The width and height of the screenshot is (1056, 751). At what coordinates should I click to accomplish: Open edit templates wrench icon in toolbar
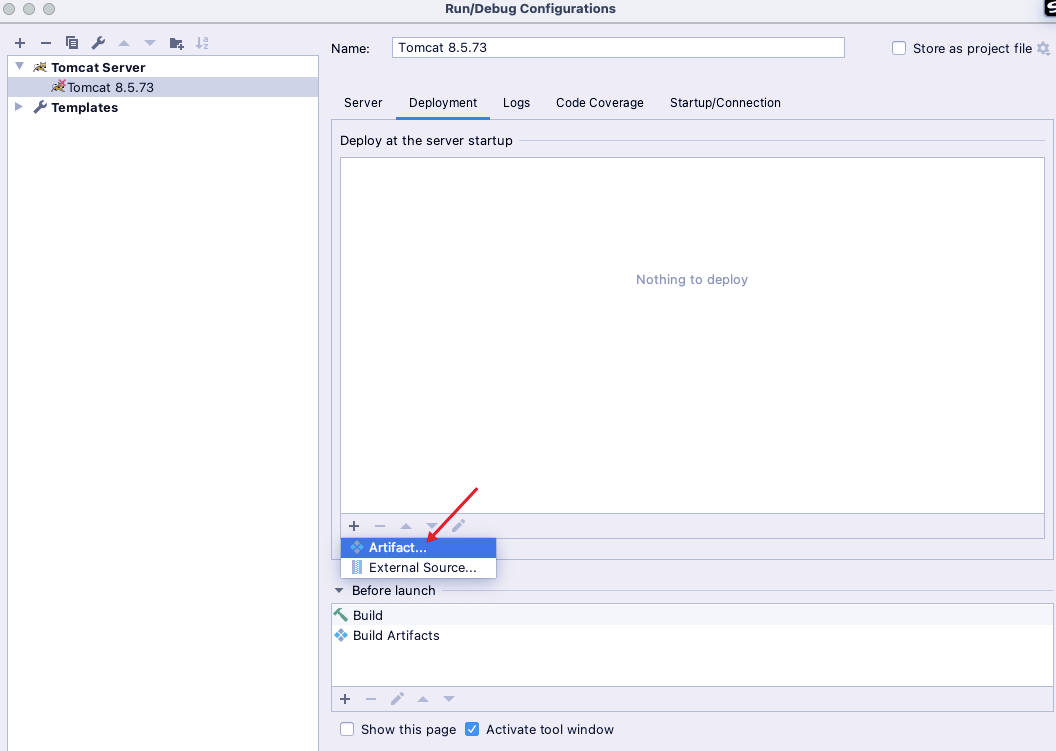coord(98,43)
